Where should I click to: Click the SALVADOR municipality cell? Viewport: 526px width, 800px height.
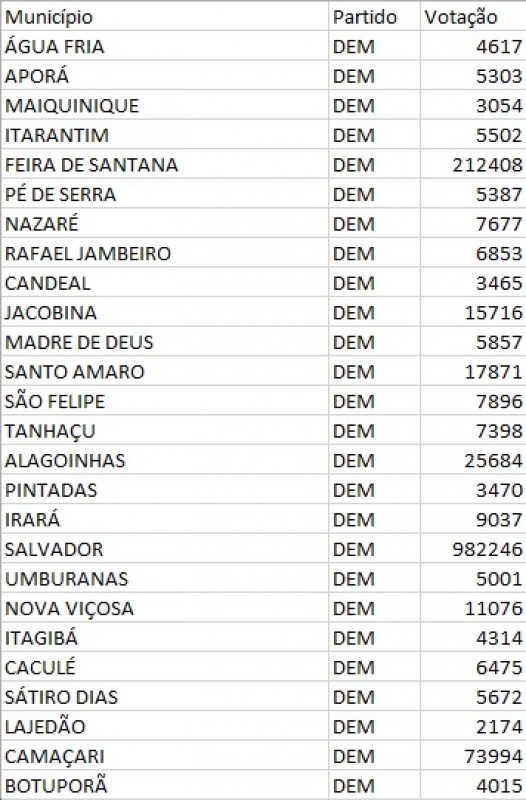[165, 548]
